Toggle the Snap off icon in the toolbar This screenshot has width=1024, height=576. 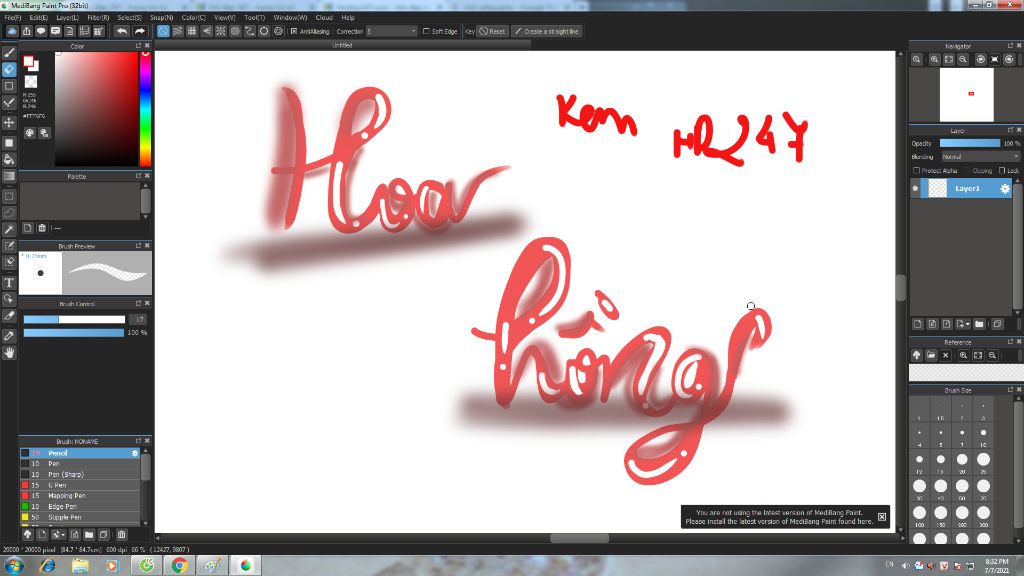pos(163,31)
